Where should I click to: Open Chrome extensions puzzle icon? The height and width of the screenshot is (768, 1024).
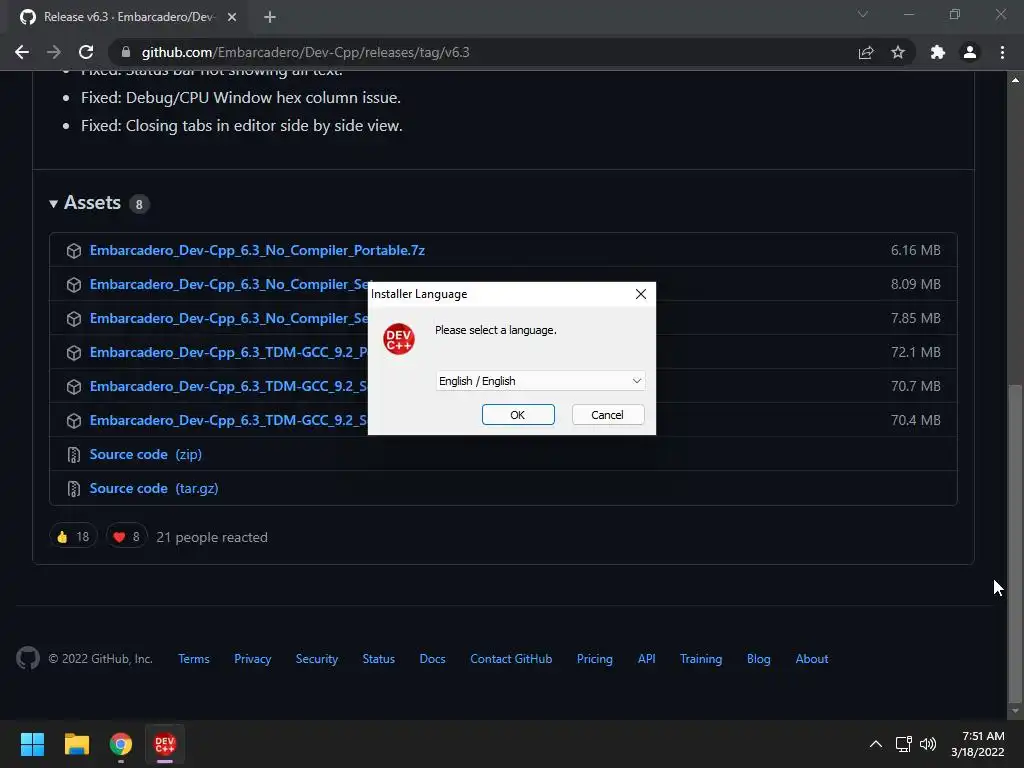click(x=938, y=52)
